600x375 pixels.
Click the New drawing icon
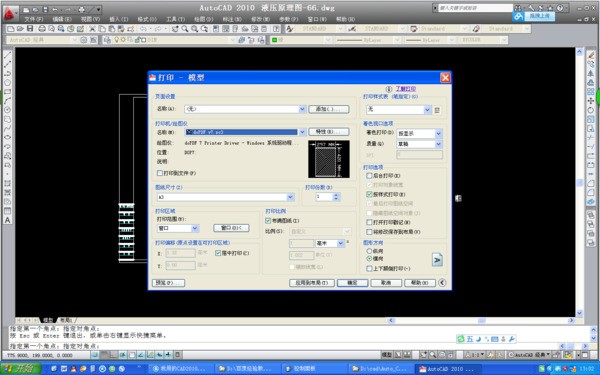[11, 29]
